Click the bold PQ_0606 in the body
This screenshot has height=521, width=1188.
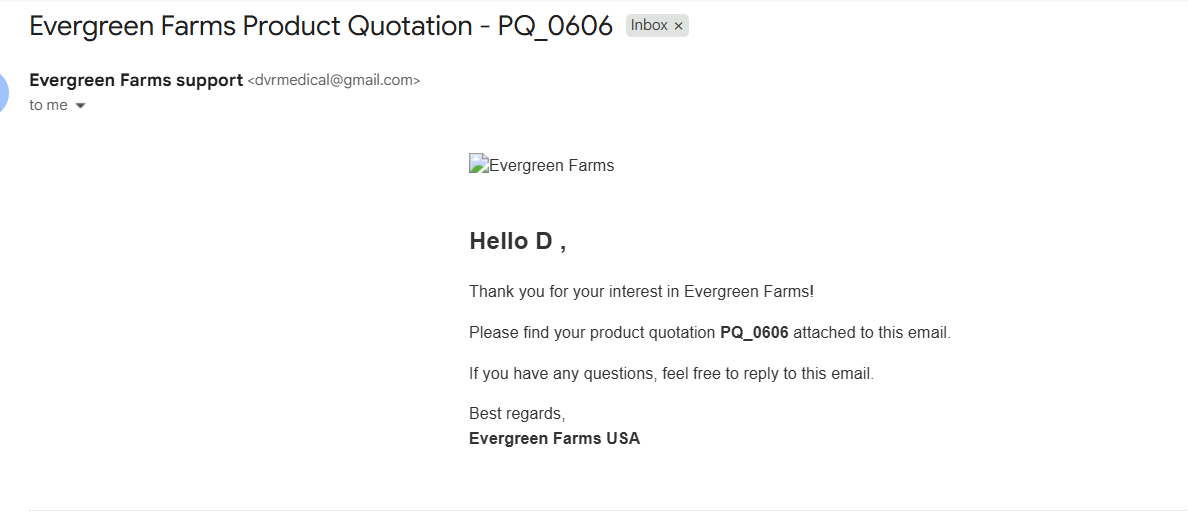(754, 332)
